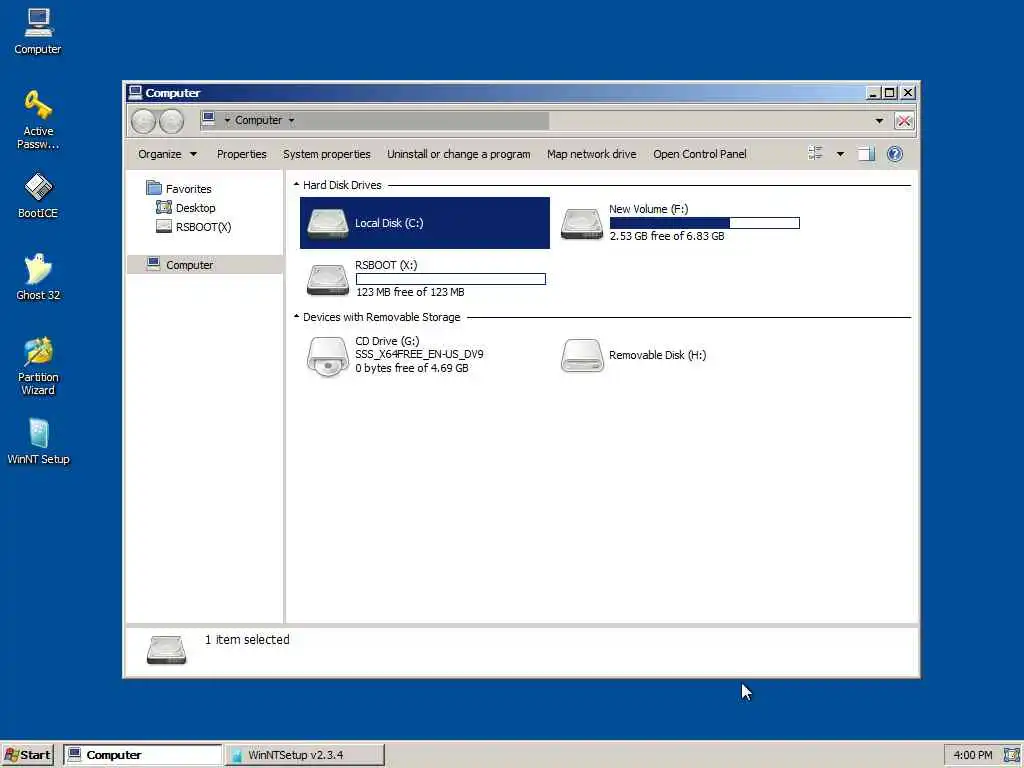
Task: Select the Removable Disk (H:) icon
Action: (x=581, y=355)
